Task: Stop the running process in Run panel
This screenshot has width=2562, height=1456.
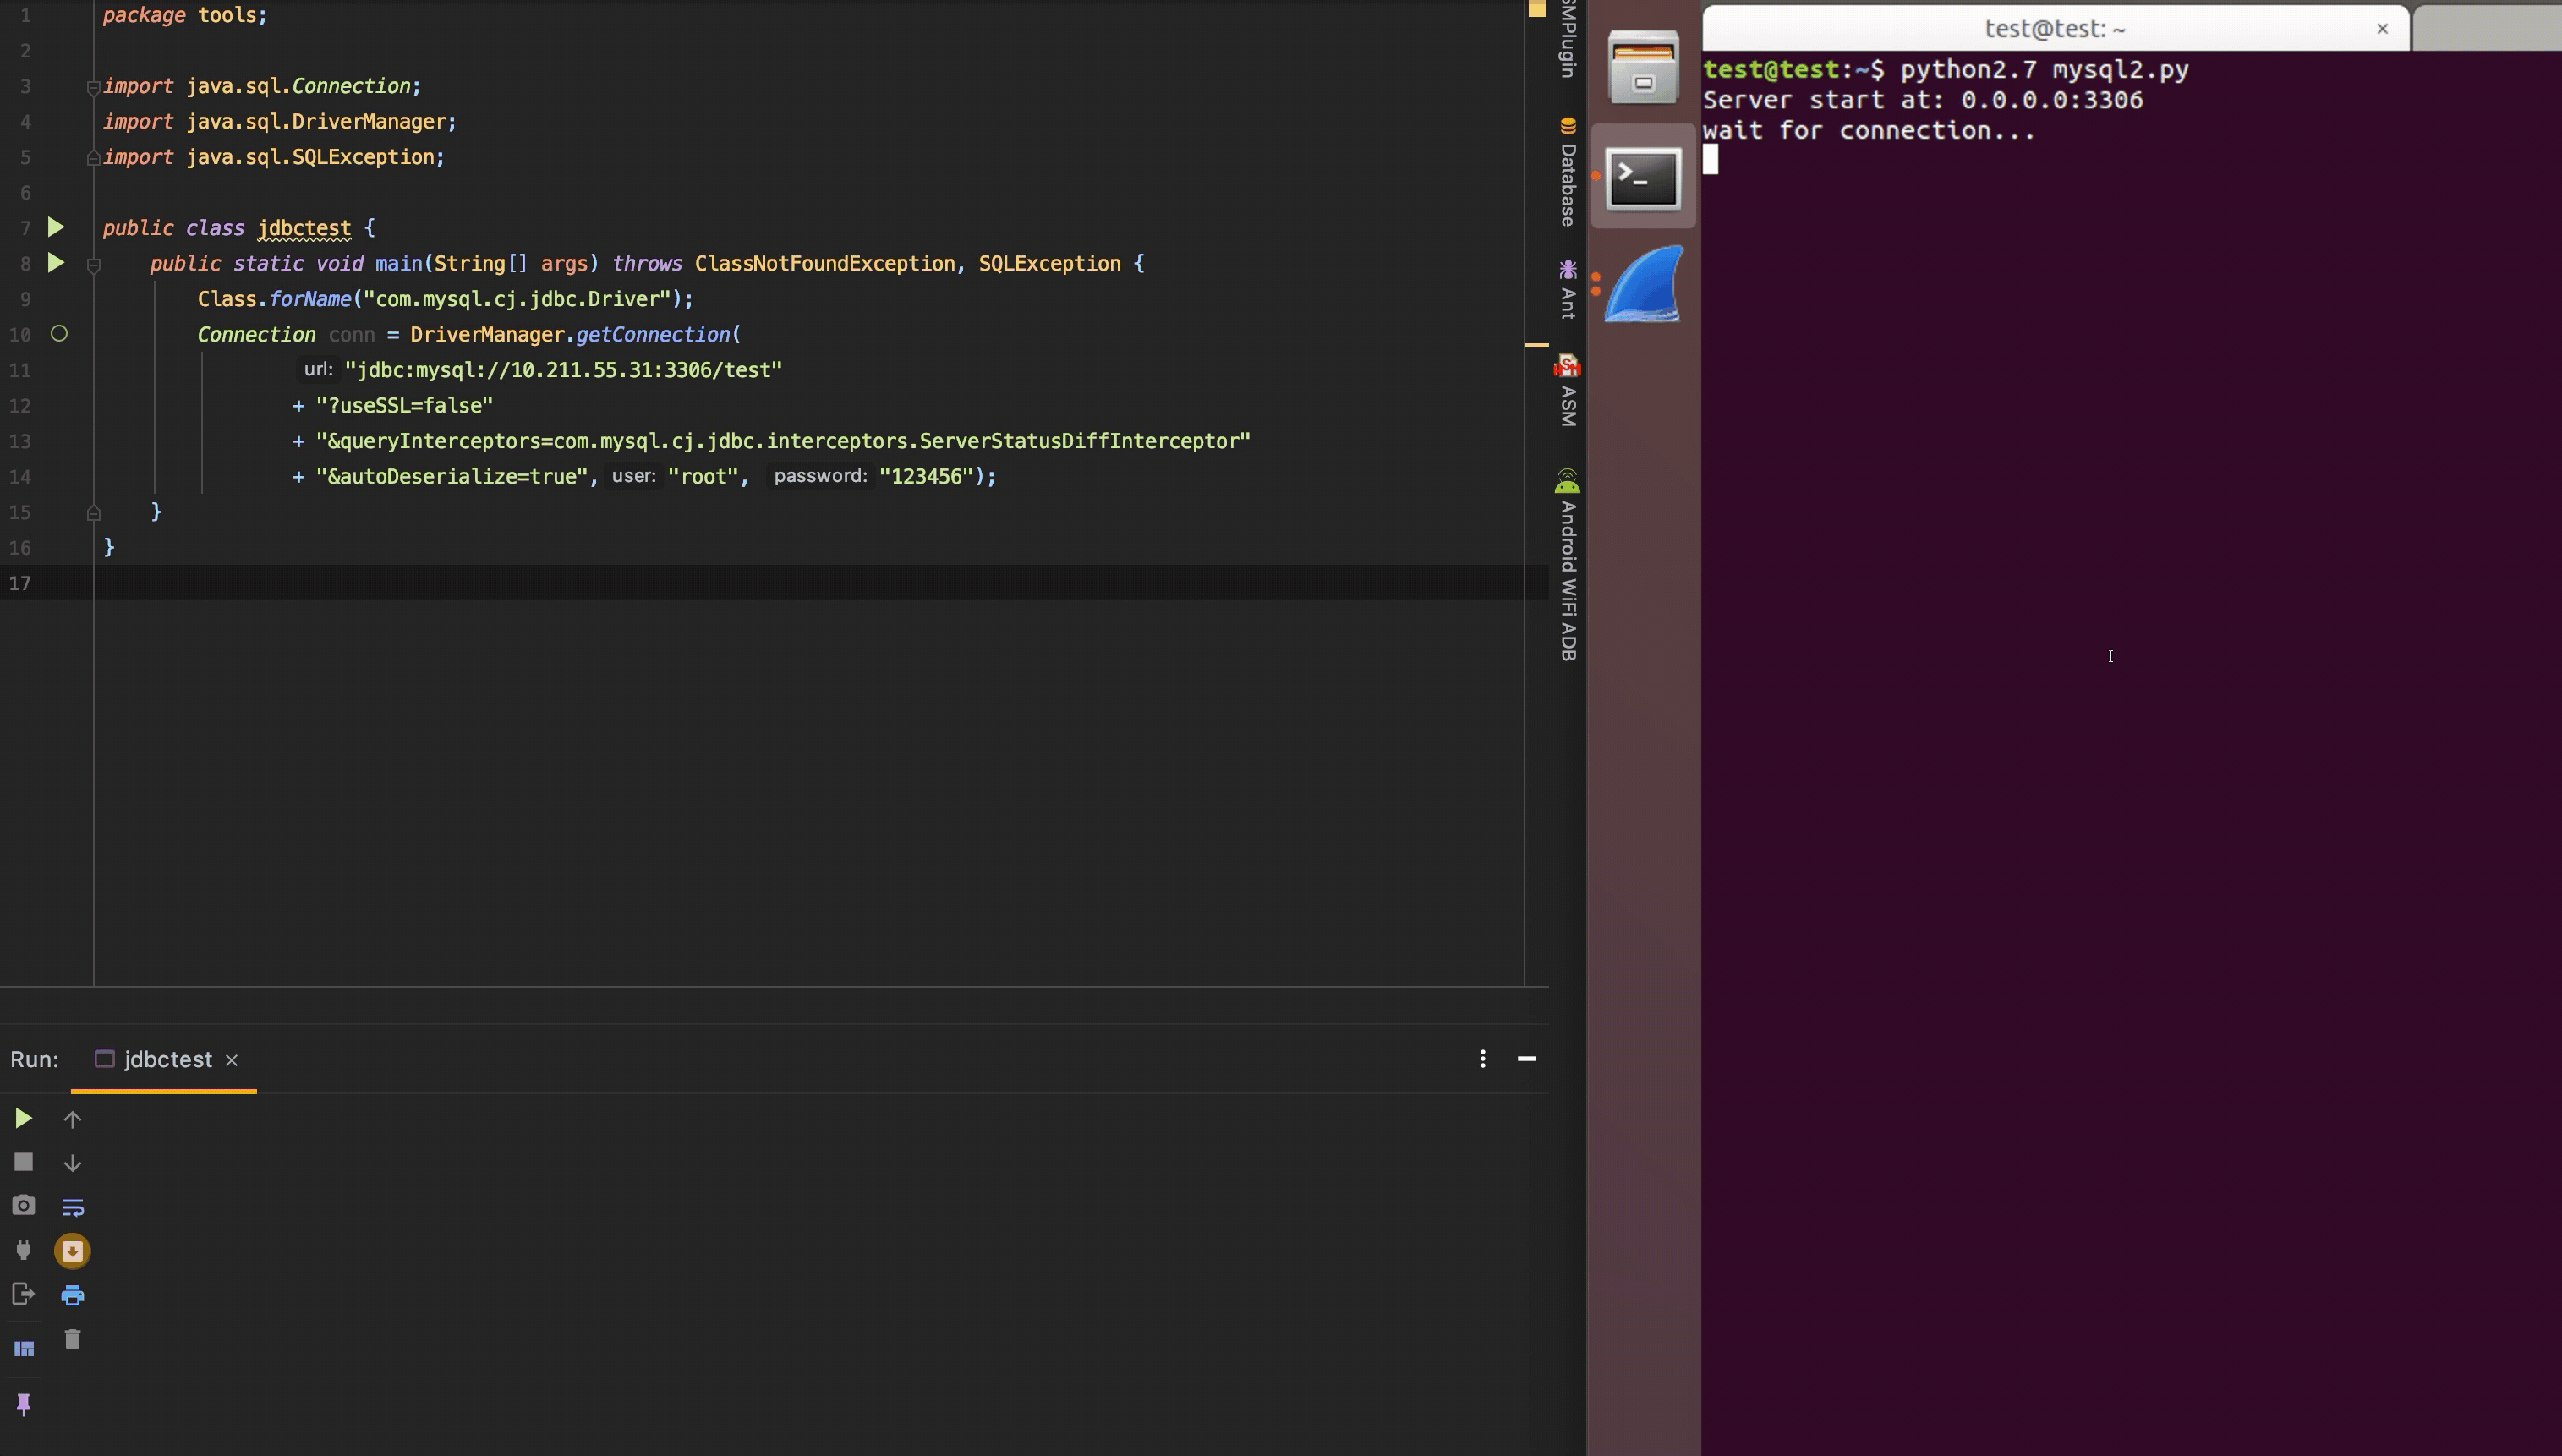Action: (23, 1162)
